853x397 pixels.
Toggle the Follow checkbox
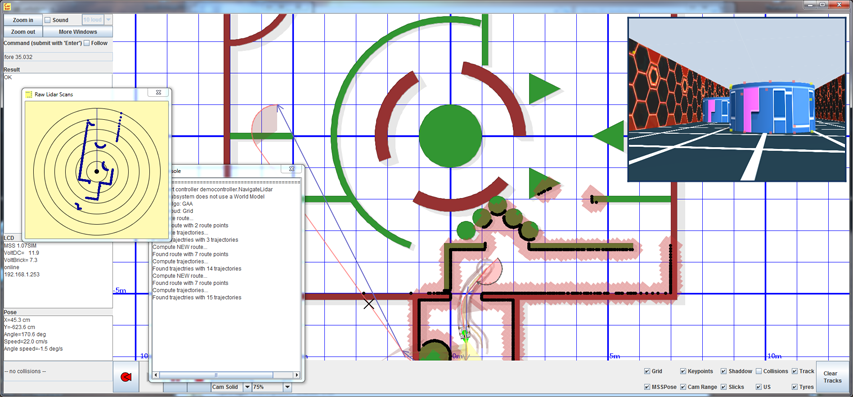87,43
